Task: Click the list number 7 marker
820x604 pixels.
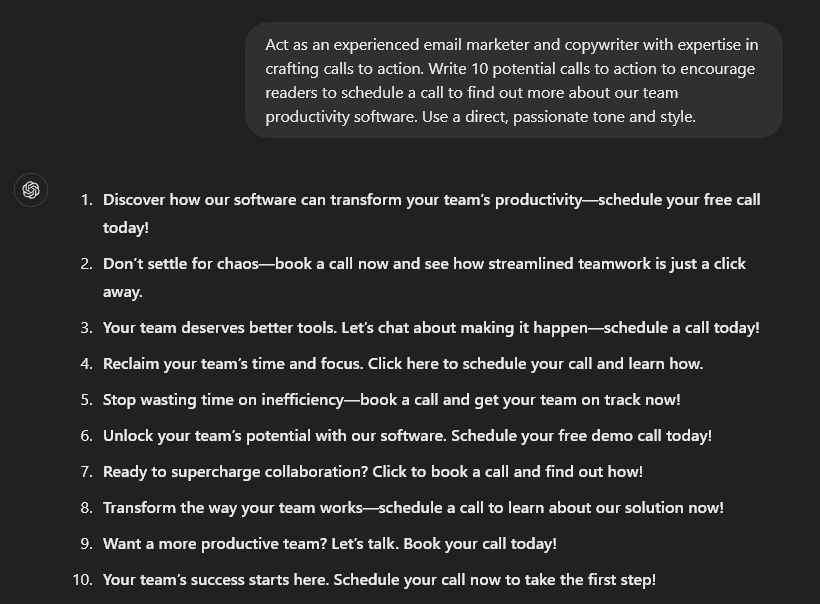Action: point(86,472)
